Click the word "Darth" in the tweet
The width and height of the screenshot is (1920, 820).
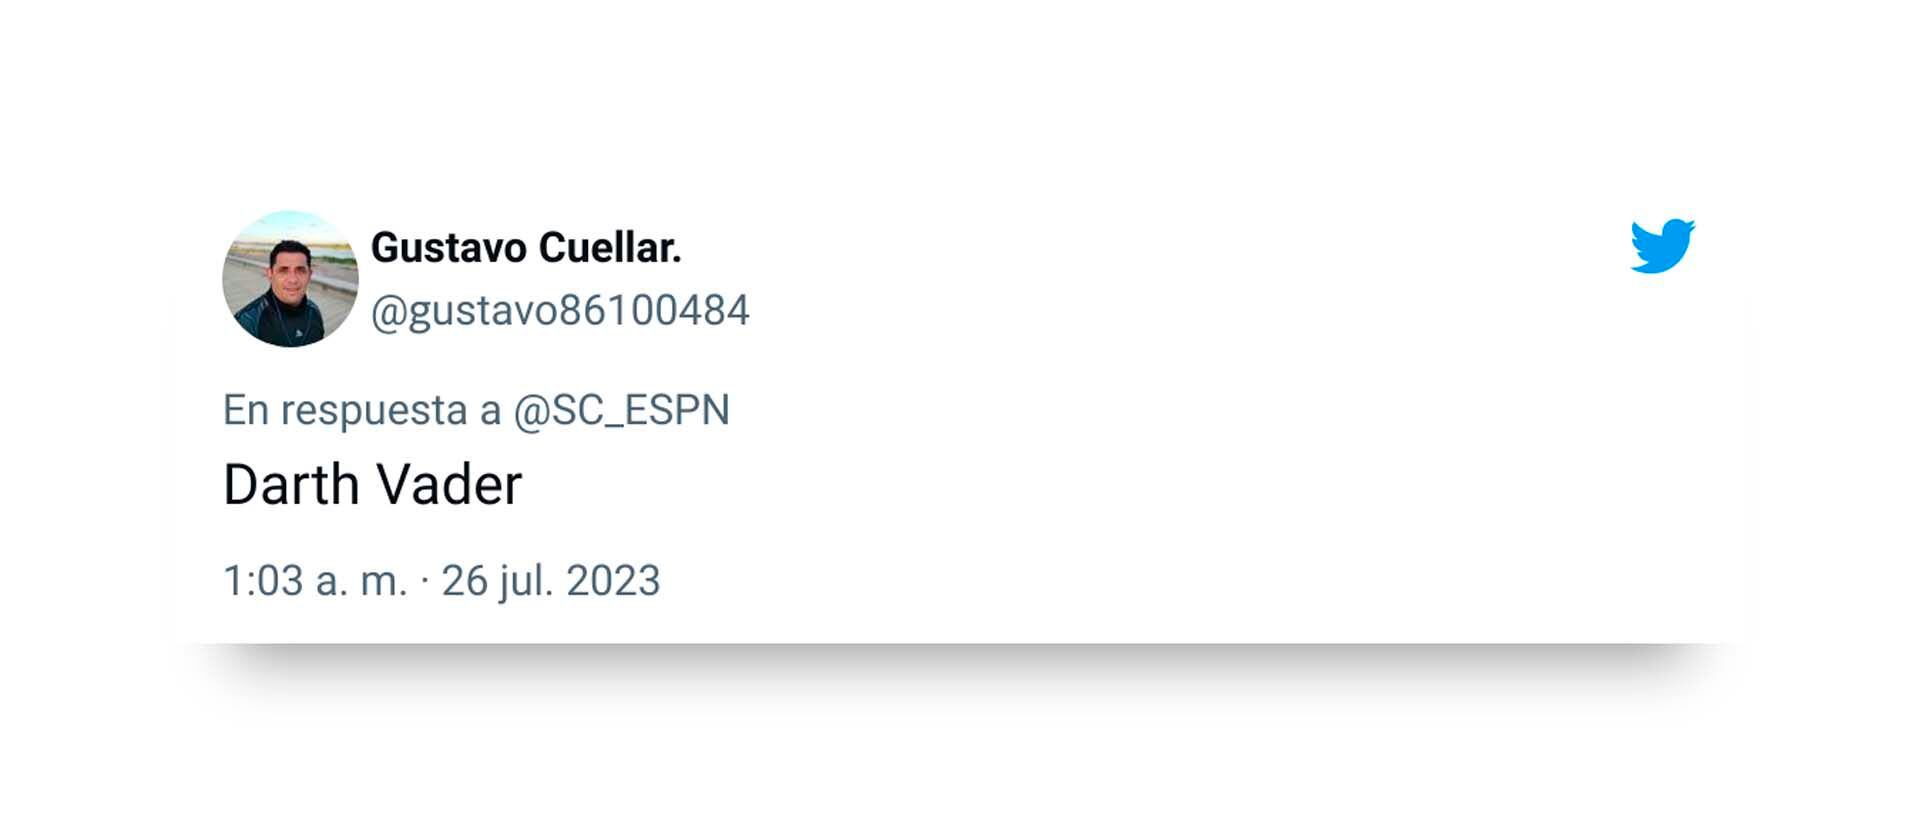pyautogui.click(x=291, y=485)
